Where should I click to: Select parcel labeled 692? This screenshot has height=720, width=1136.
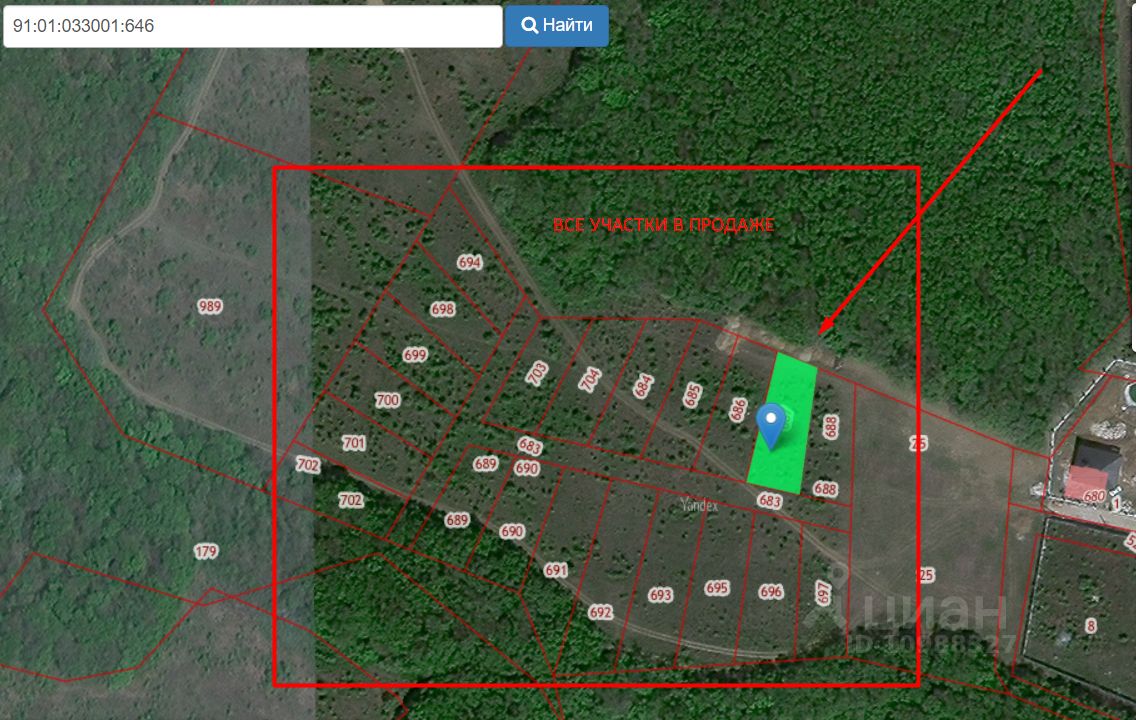[x=600, y=612]
